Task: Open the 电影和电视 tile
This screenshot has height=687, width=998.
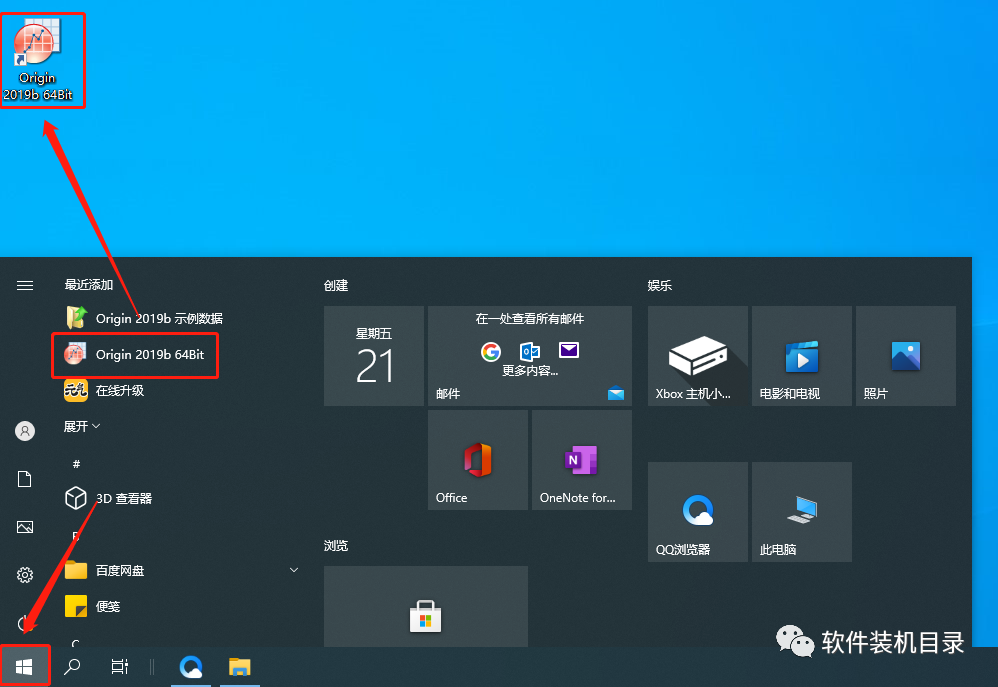Action: click(x=802, y=355)
